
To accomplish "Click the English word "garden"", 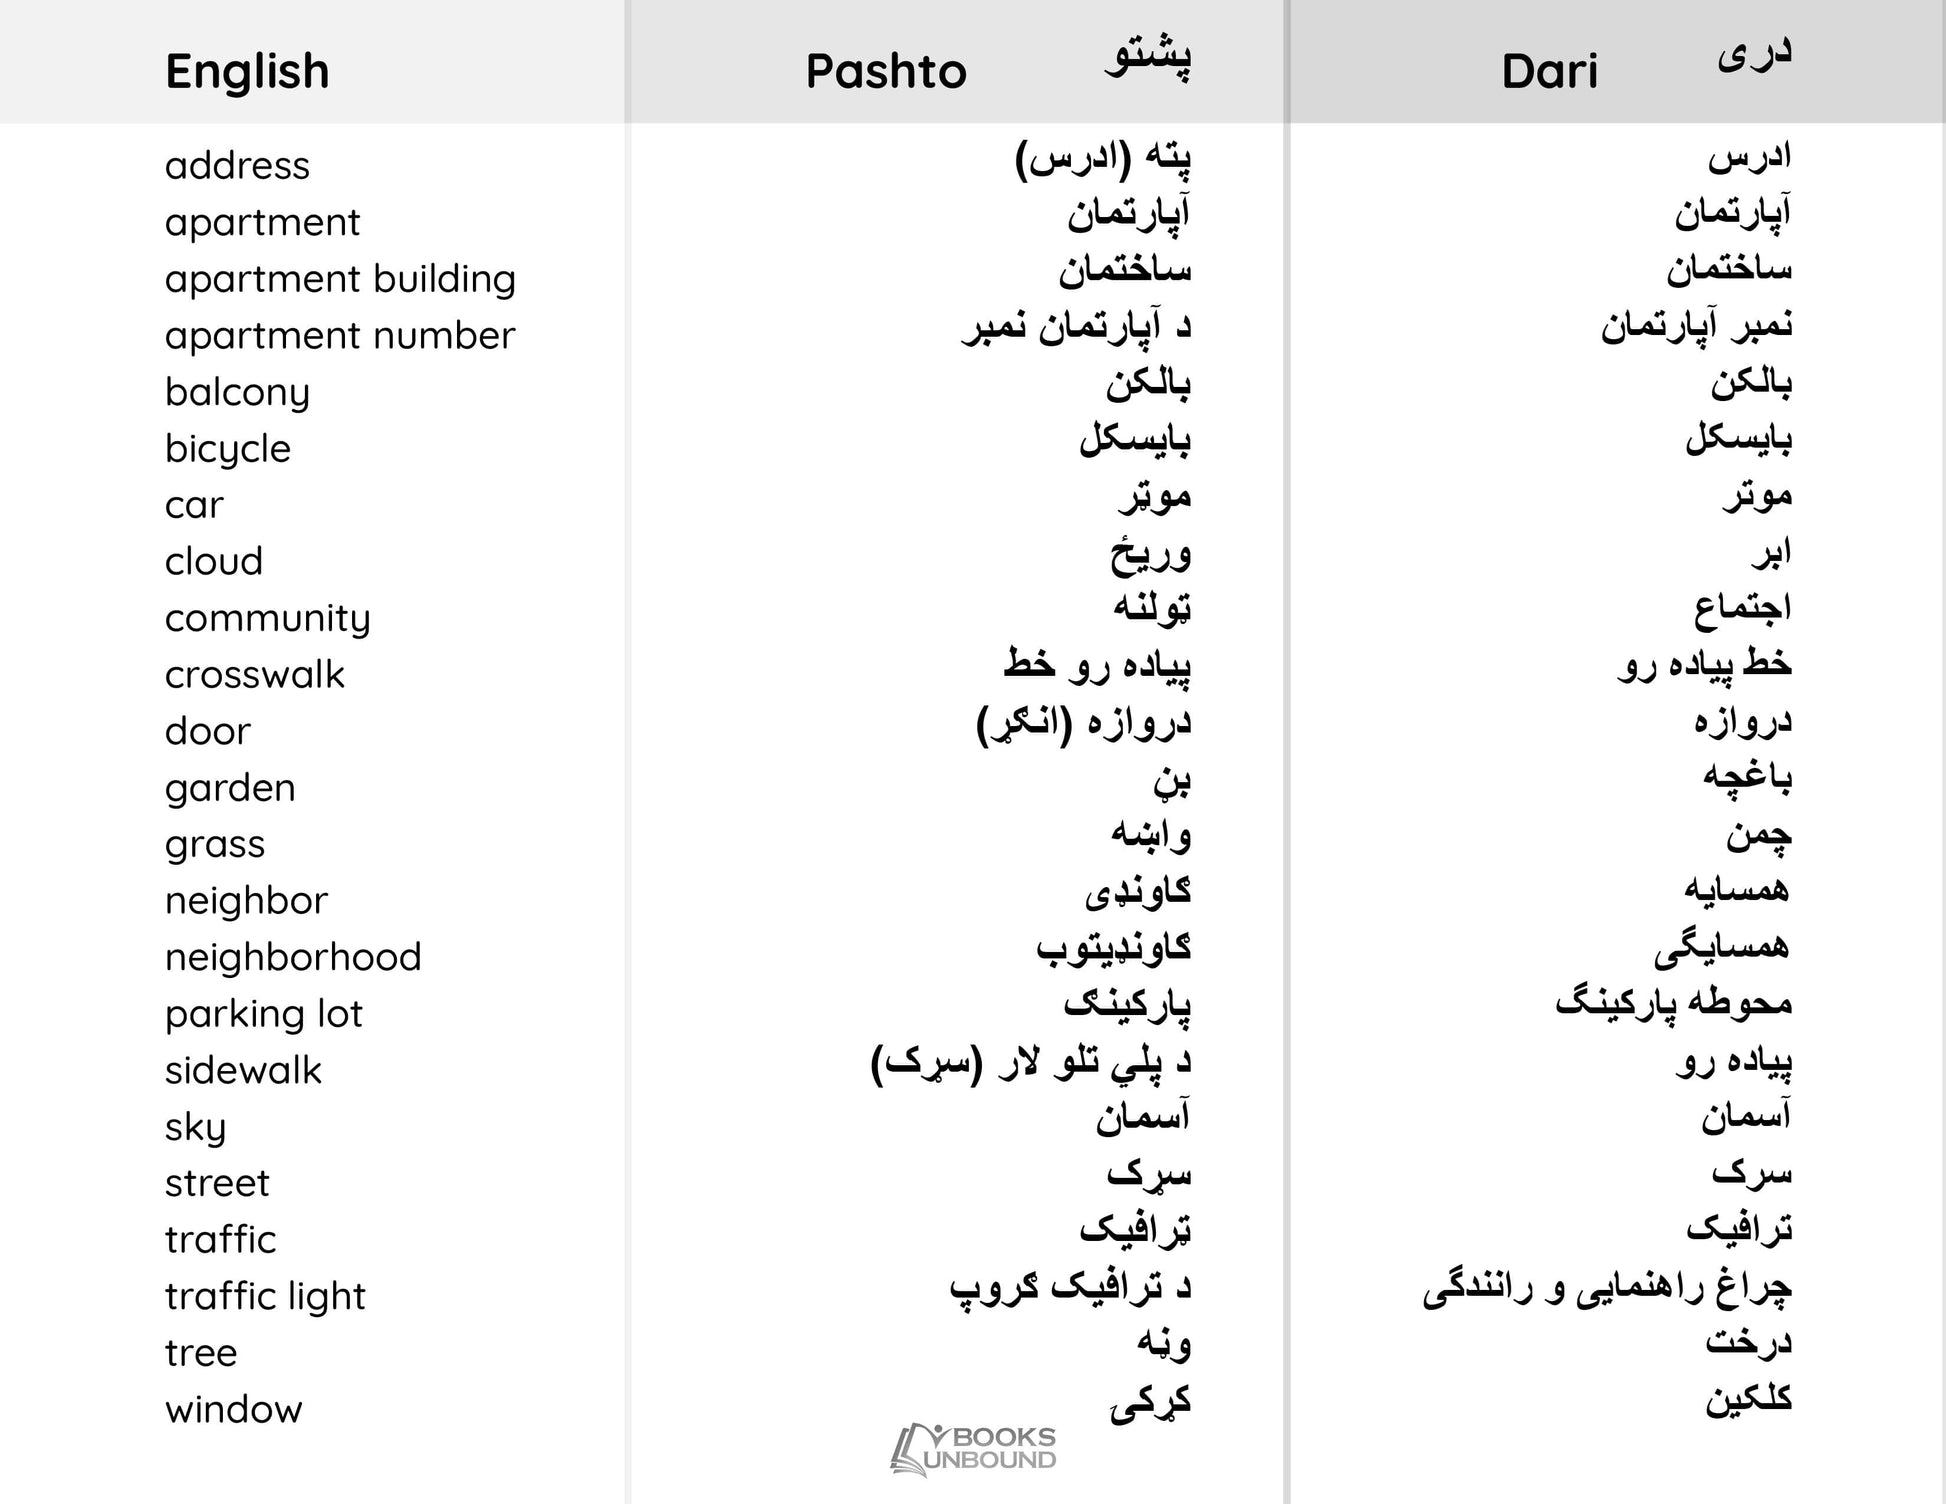I will [x=230, y=788].
